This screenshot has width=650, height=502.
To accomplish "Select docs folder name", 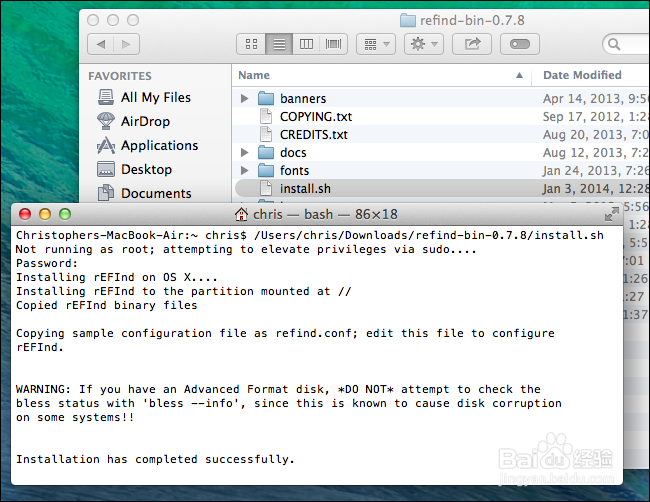I will pos(293,153).
